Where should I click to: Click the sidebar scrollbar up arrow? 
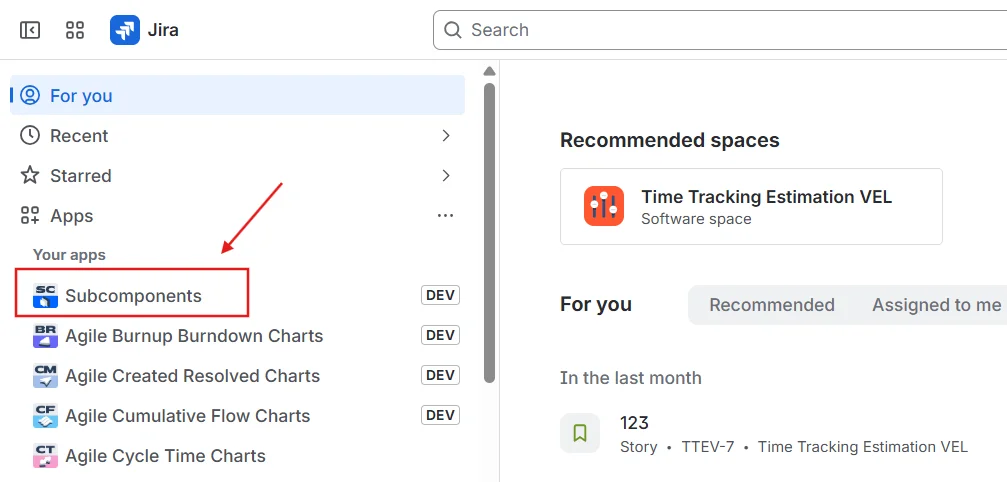coord(489,71)
